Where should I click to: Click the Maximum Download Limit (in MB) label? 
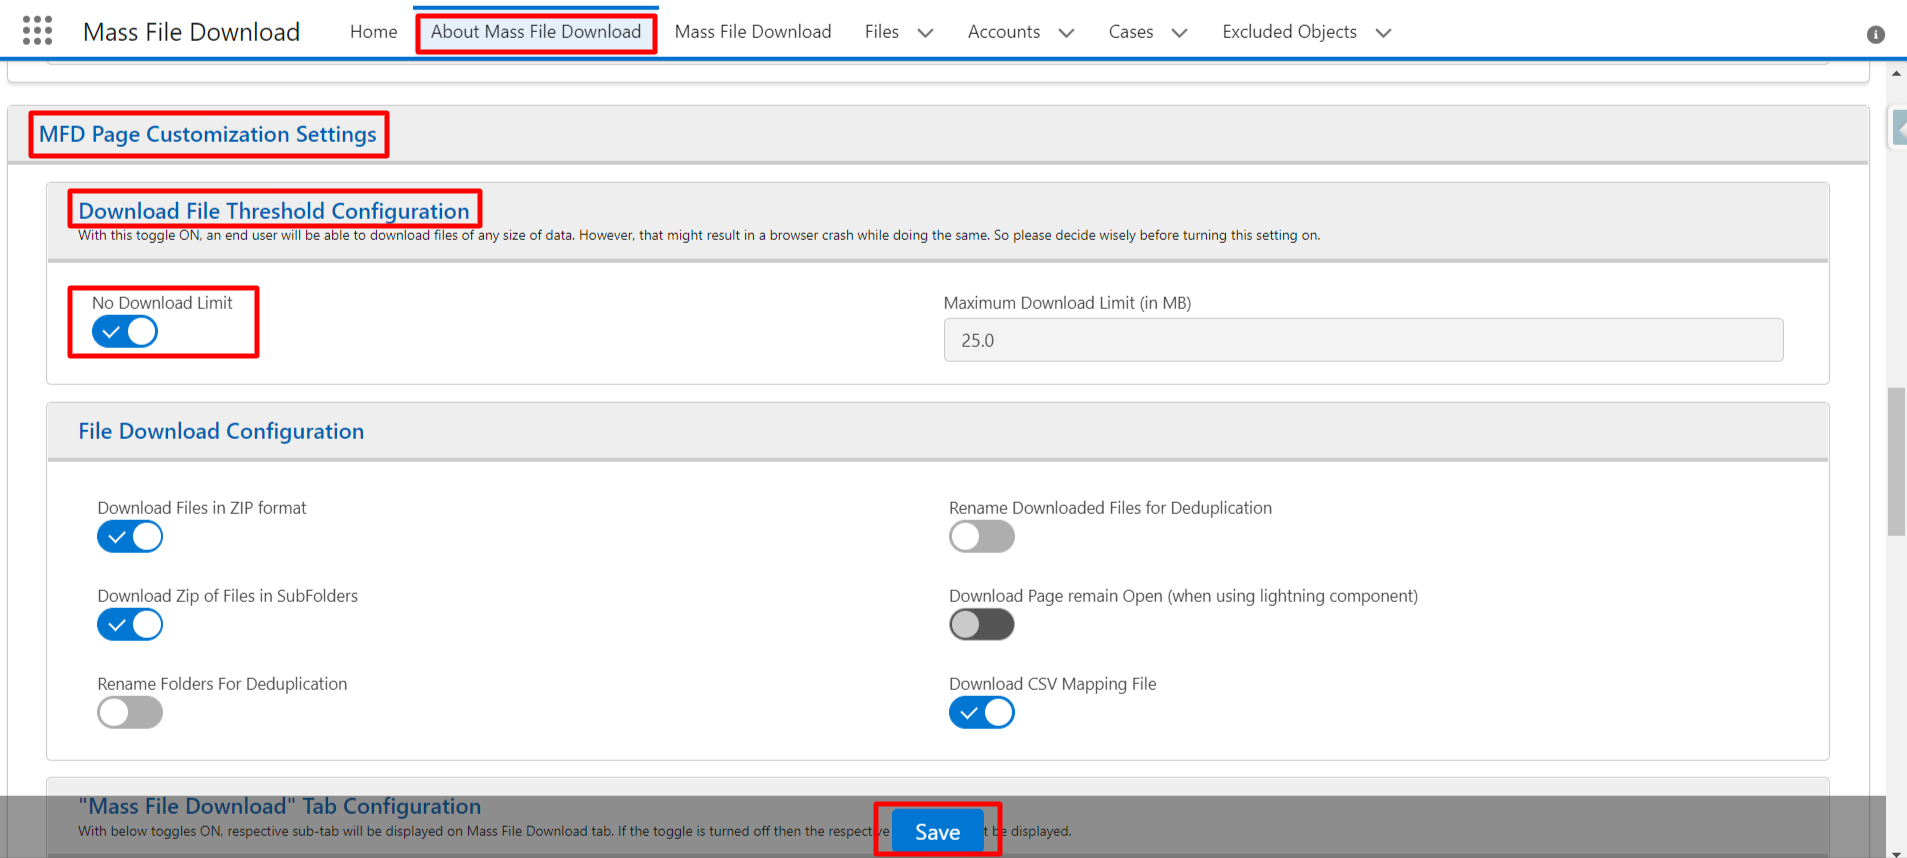coord(1067,303)
